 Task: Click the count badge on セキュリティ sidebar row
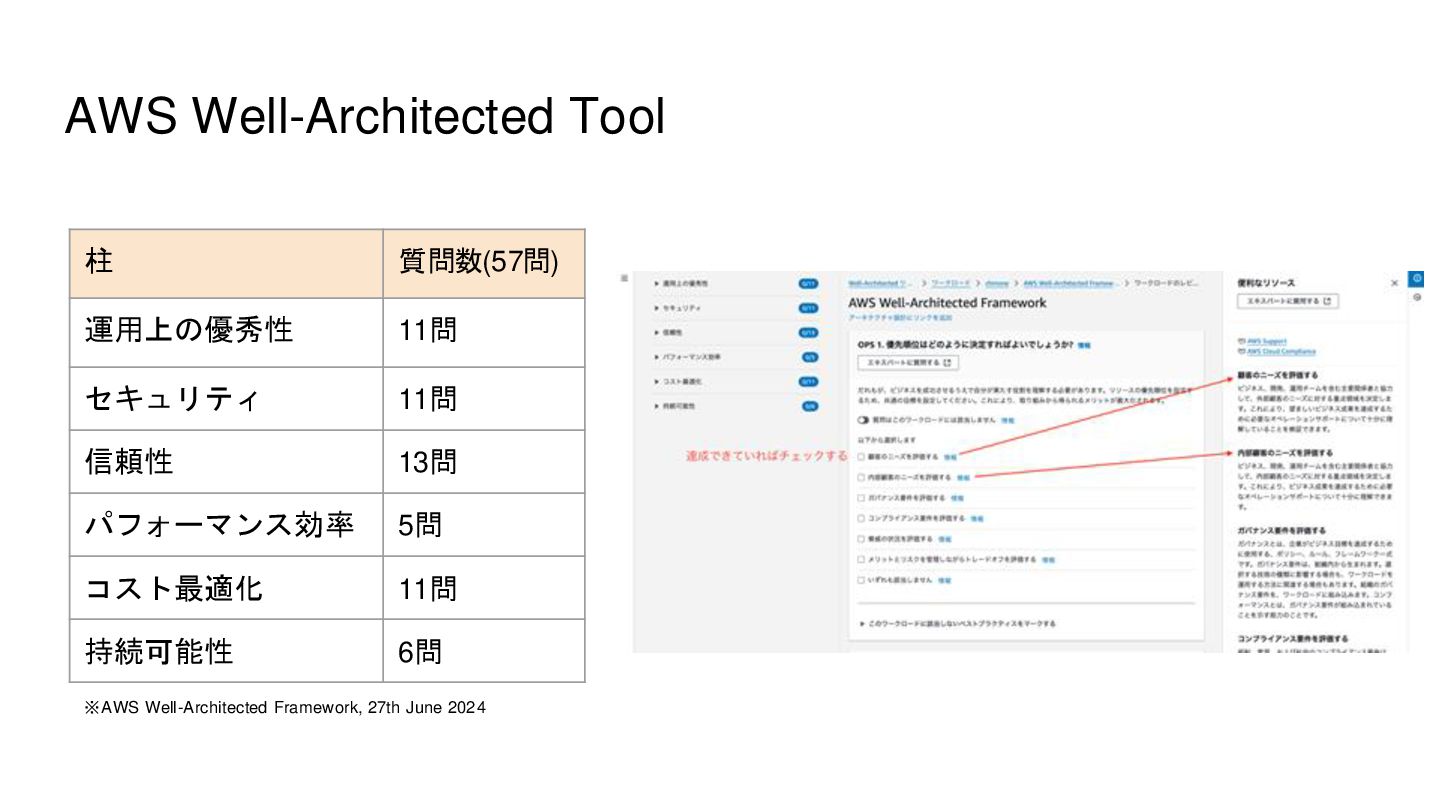808,308
